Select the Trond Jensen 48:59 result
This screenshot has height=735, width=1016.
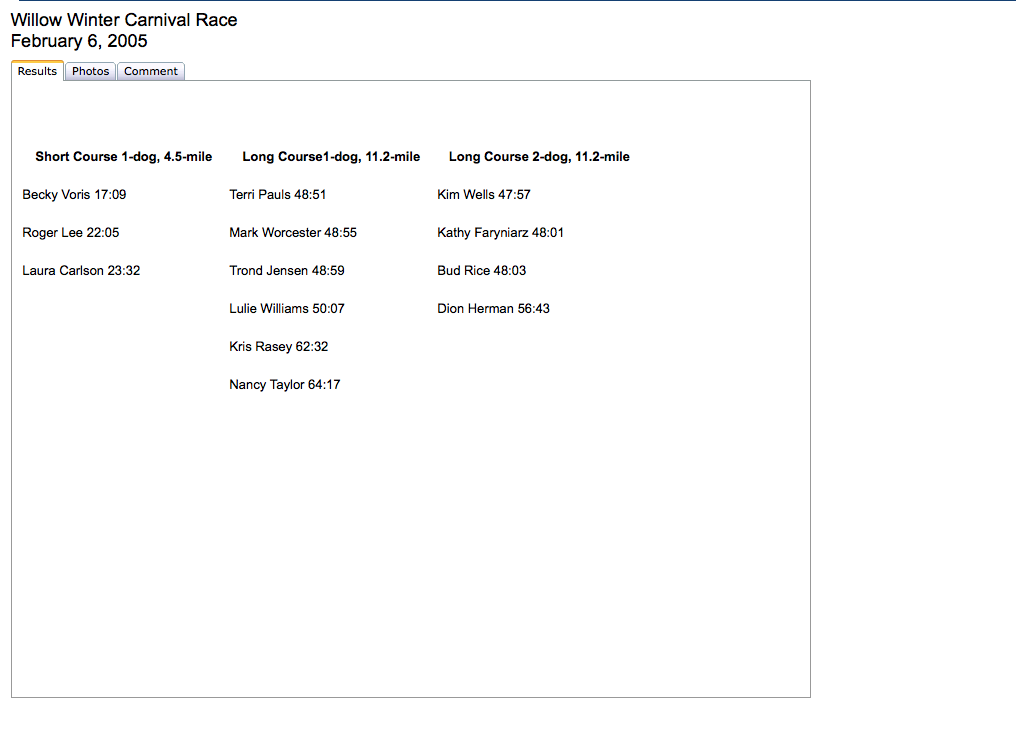click(286, 270)
